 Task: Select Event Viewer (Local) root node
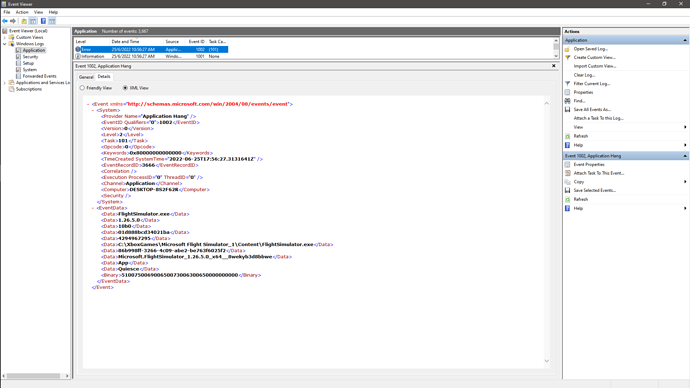(28, 31)
